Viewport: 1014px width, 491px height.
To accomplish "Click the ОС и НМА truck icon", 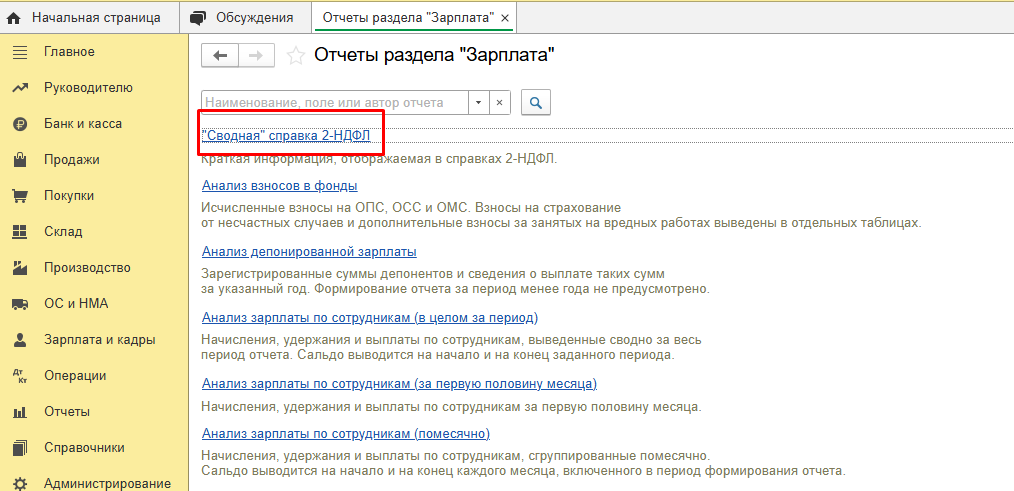I will click(20, 304).
